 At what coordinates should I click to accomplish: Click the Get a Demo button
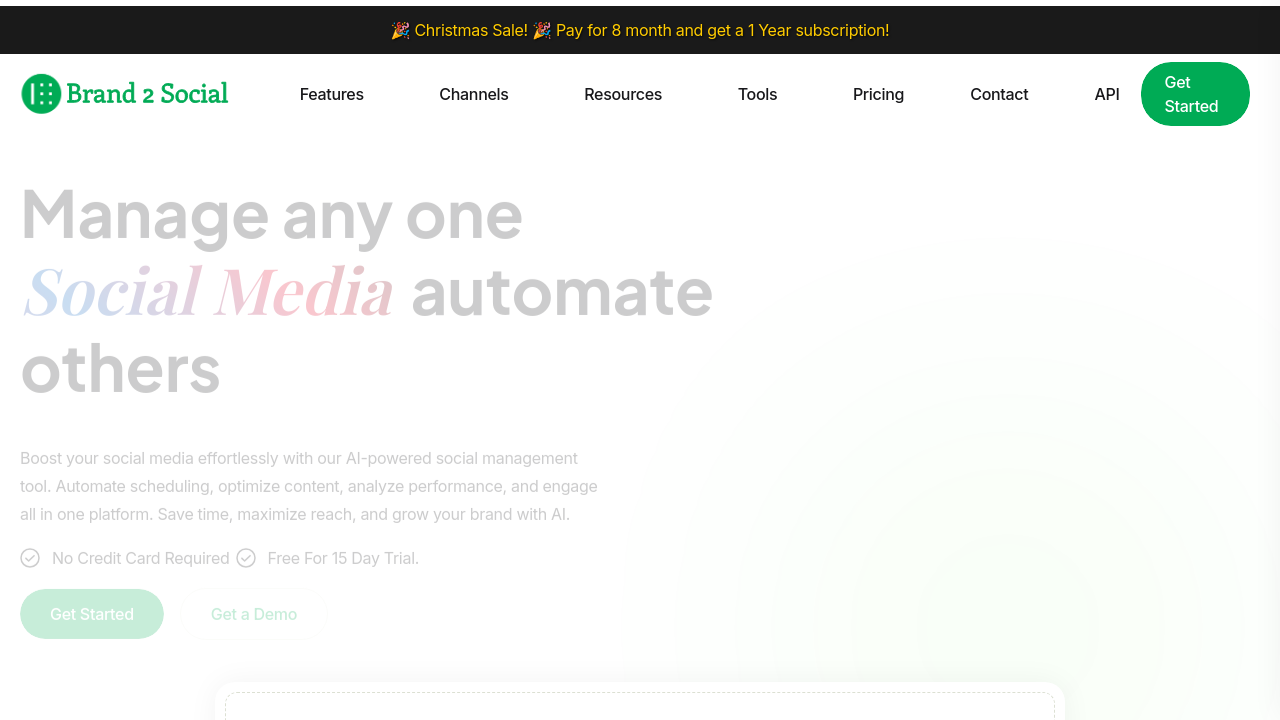pyautogui.click(x=254, y=614)
